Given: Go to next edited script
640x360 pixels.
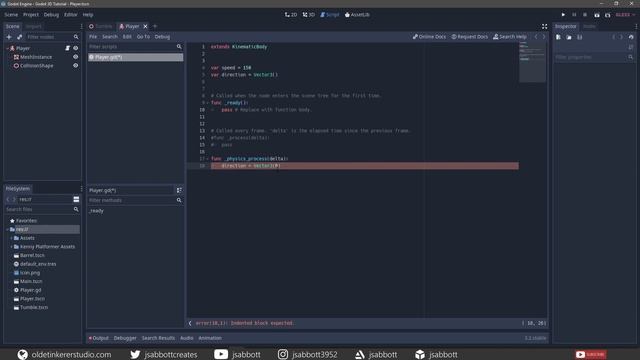Looking at the screenshot, I should coord(544,37).
